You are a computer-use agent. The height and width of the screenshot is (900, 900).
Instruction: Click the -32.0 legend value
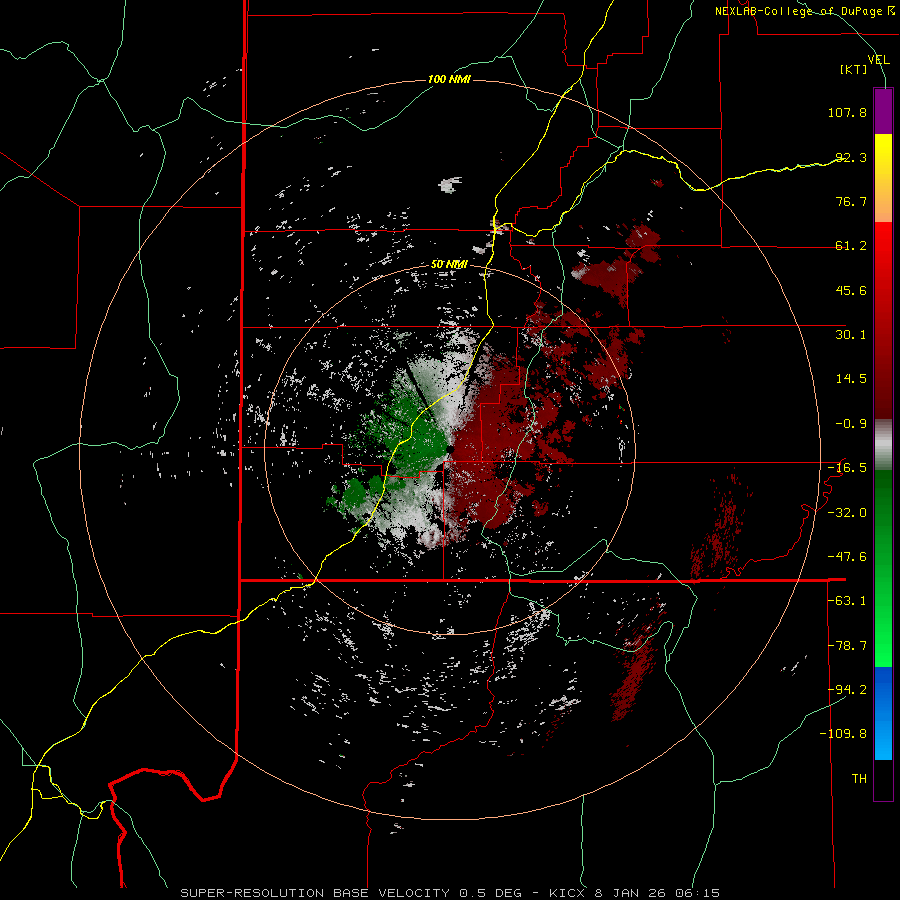pyautogui.click(x=847, y=513)
